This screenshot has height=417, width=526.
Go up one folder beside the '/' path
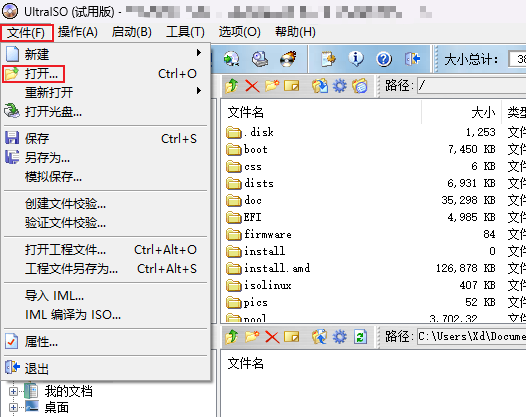232,86
